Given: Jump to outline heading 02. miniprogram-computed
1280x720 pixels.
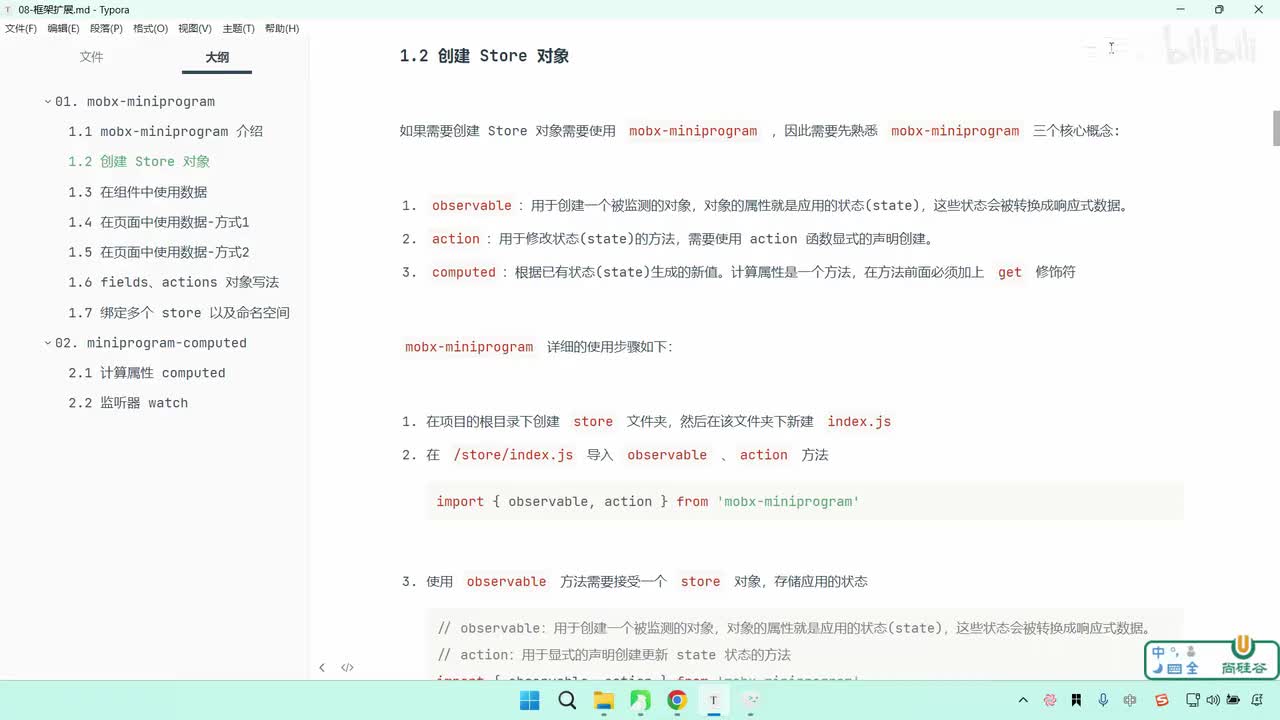Looking at the screenshot, I should tap(151, 343).
